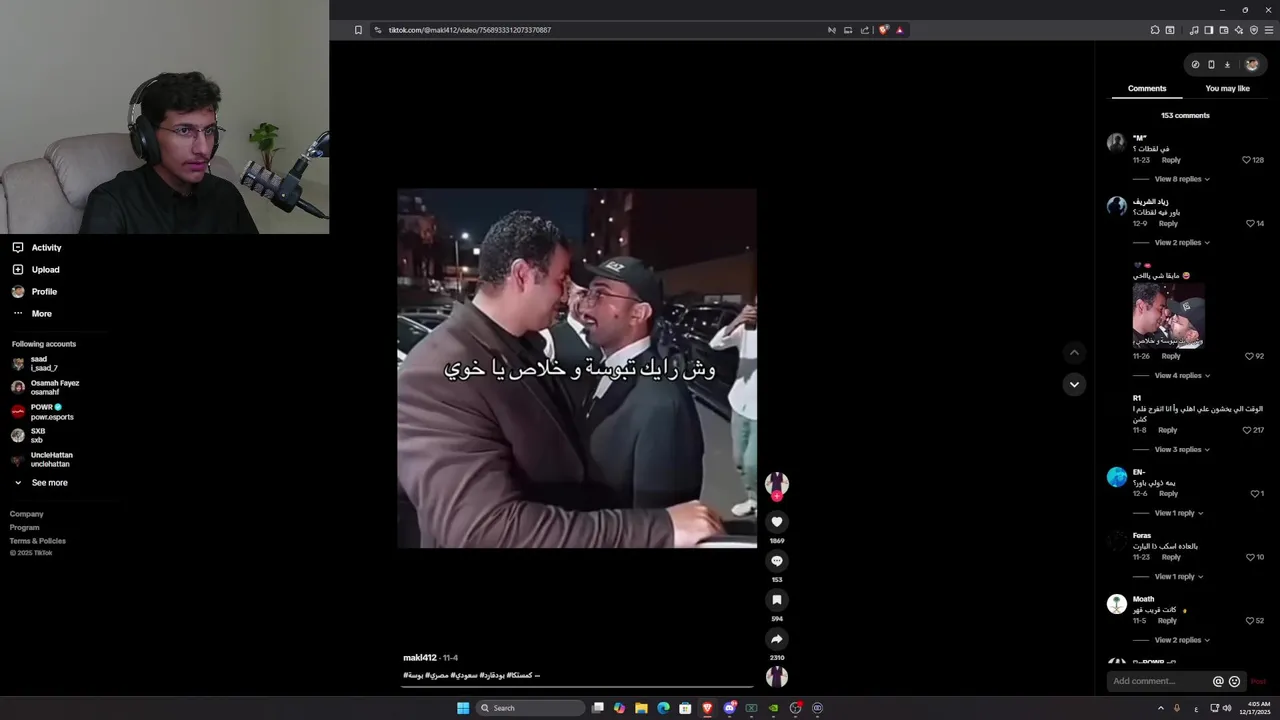Viewport: 1280px width, 720px height.
Task: Open the Company footer link
Action: [x=27, y=514]
